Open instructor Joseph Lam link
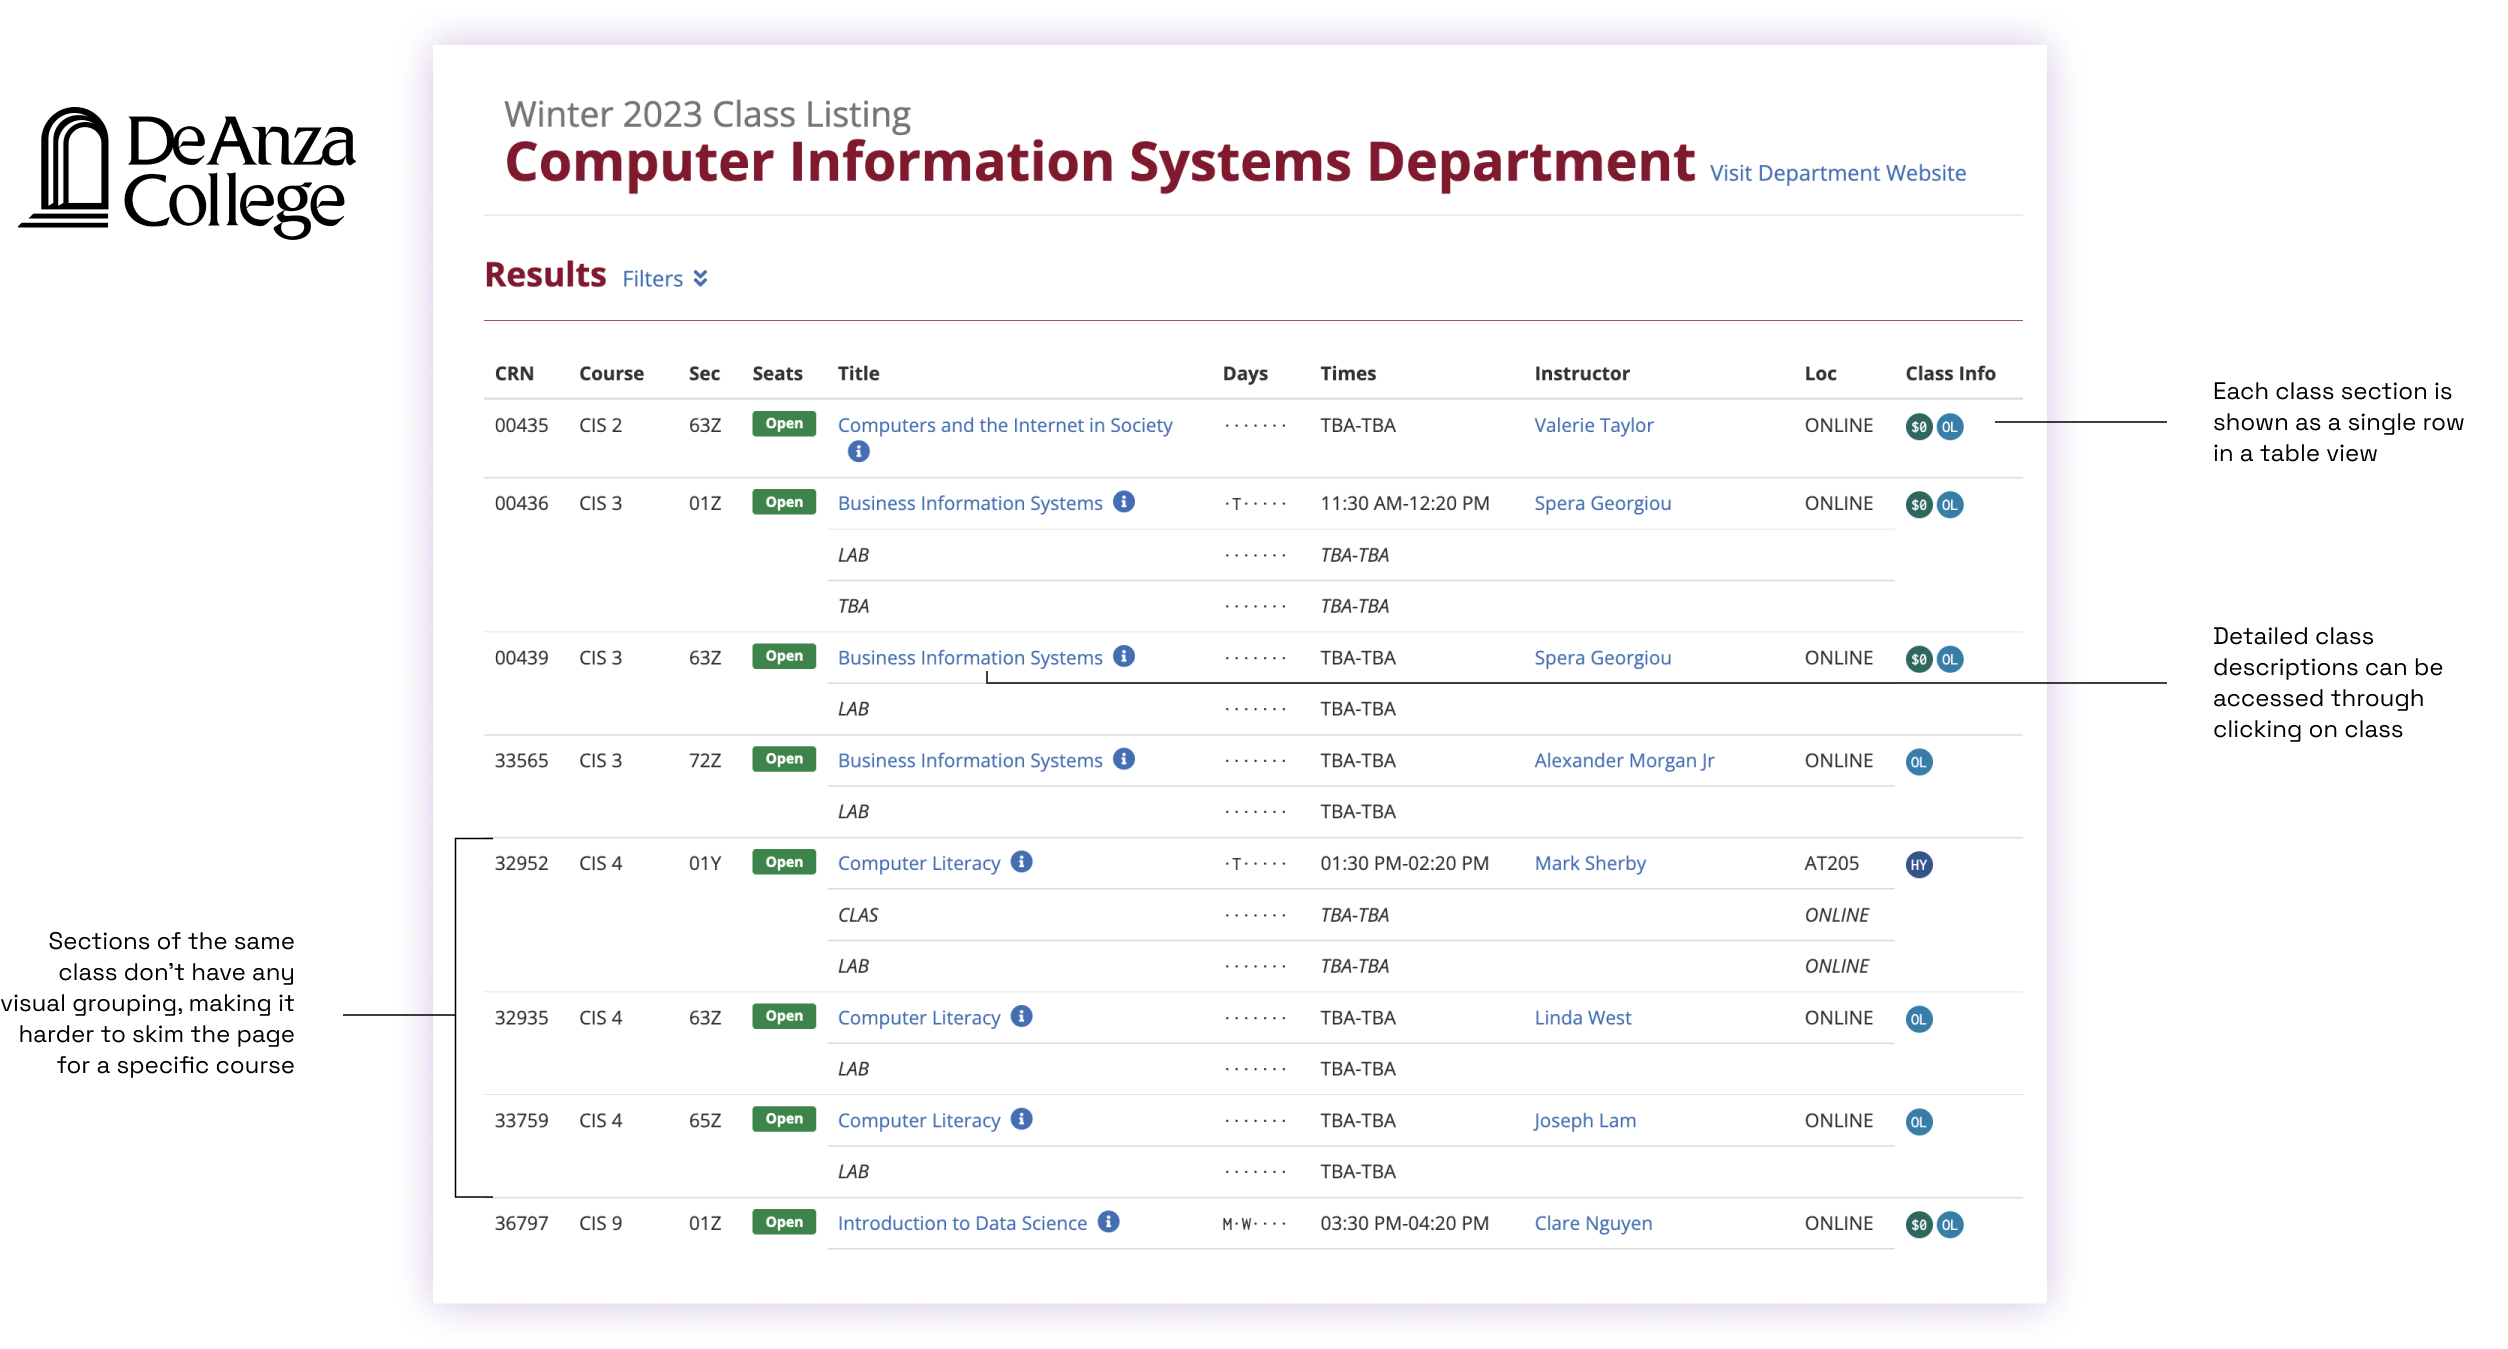Image resolution: width=2508 pixels, height=1349 pixels. [1585, 1120]
